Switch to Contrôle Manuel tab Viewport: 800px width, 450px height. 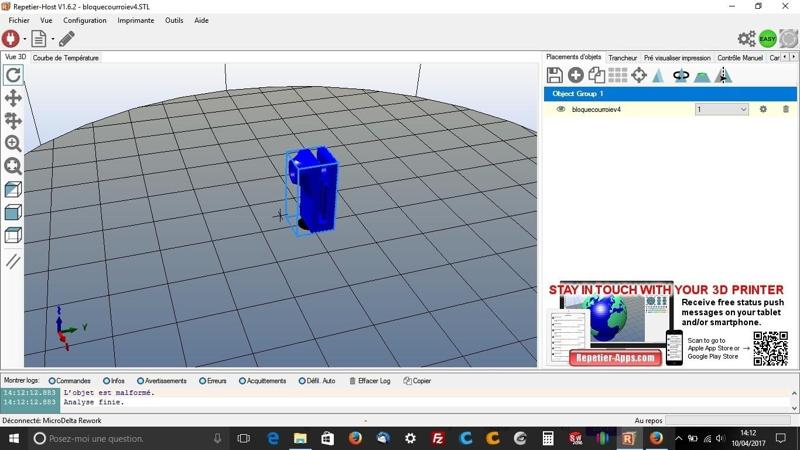(740, 58)
